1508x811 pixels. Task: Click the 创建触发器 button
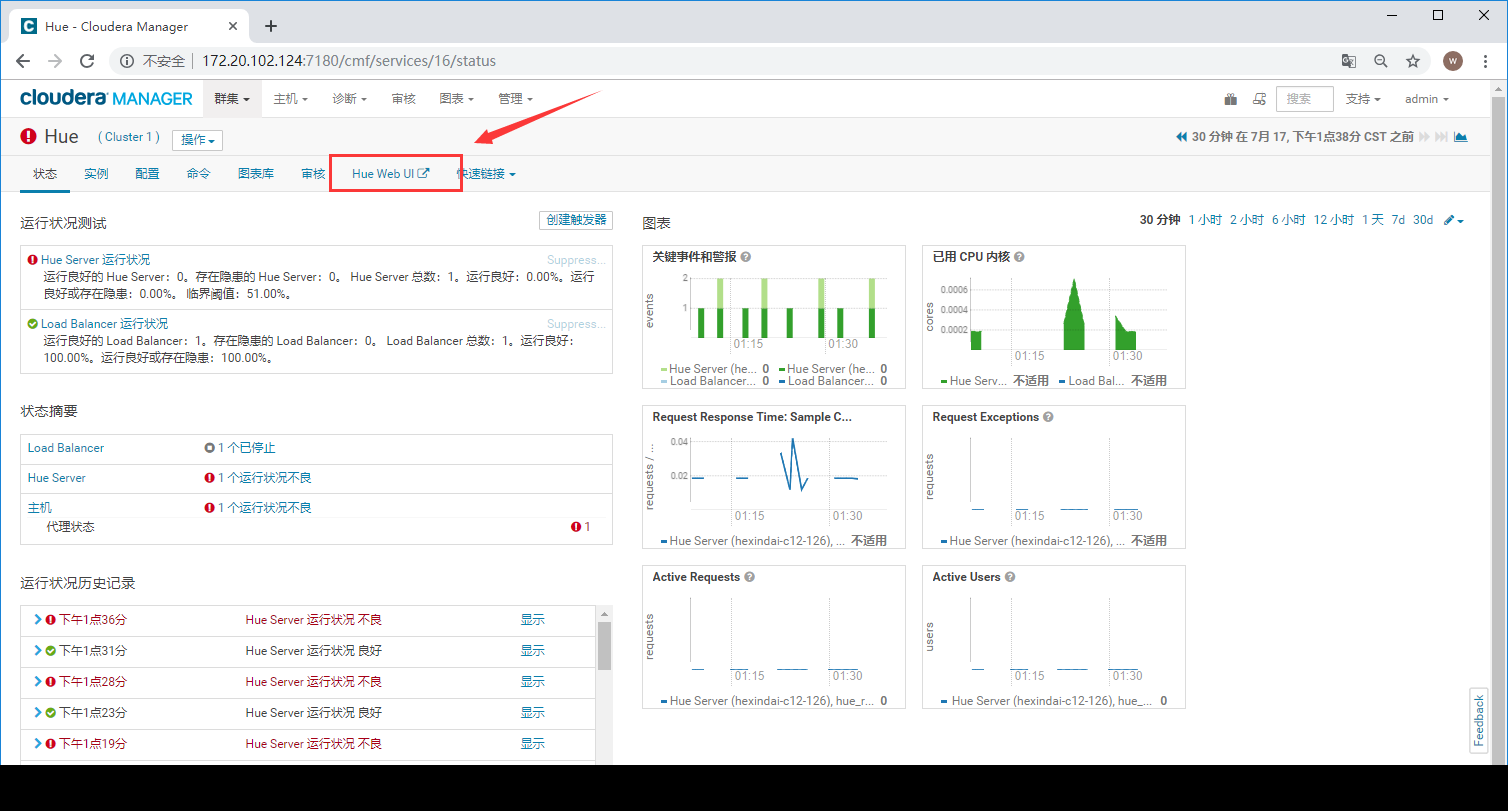[x=575, y=221]
